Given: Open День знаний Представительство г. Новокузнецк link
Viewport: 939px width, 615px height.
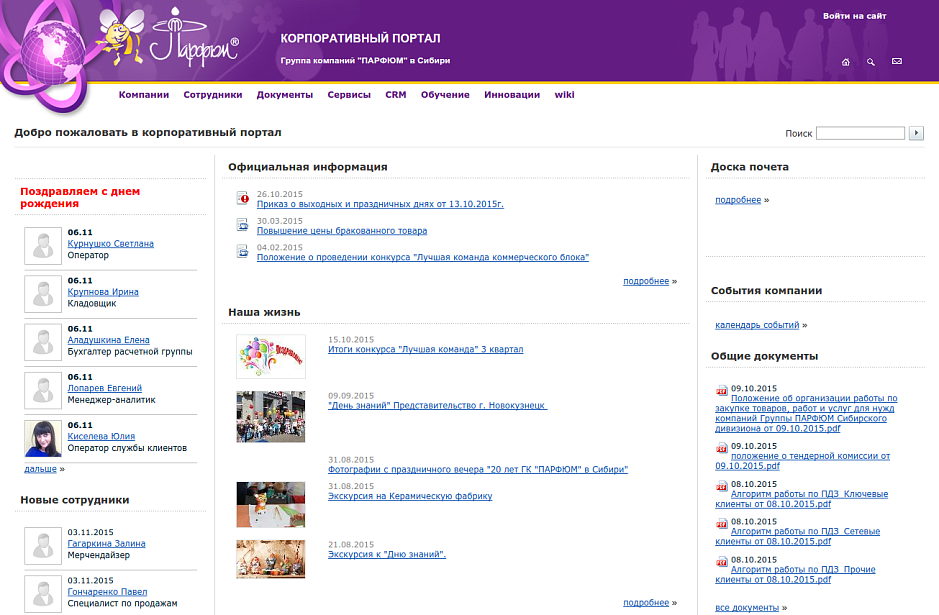Looking at the screenshot, I should click(438, 406).
